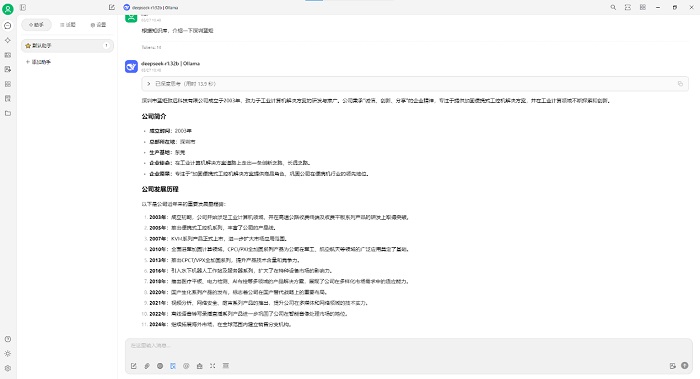Open the deepseek-r1:32b model selector in the header
The width and height of the screenshot is (700, 379).
151,8
